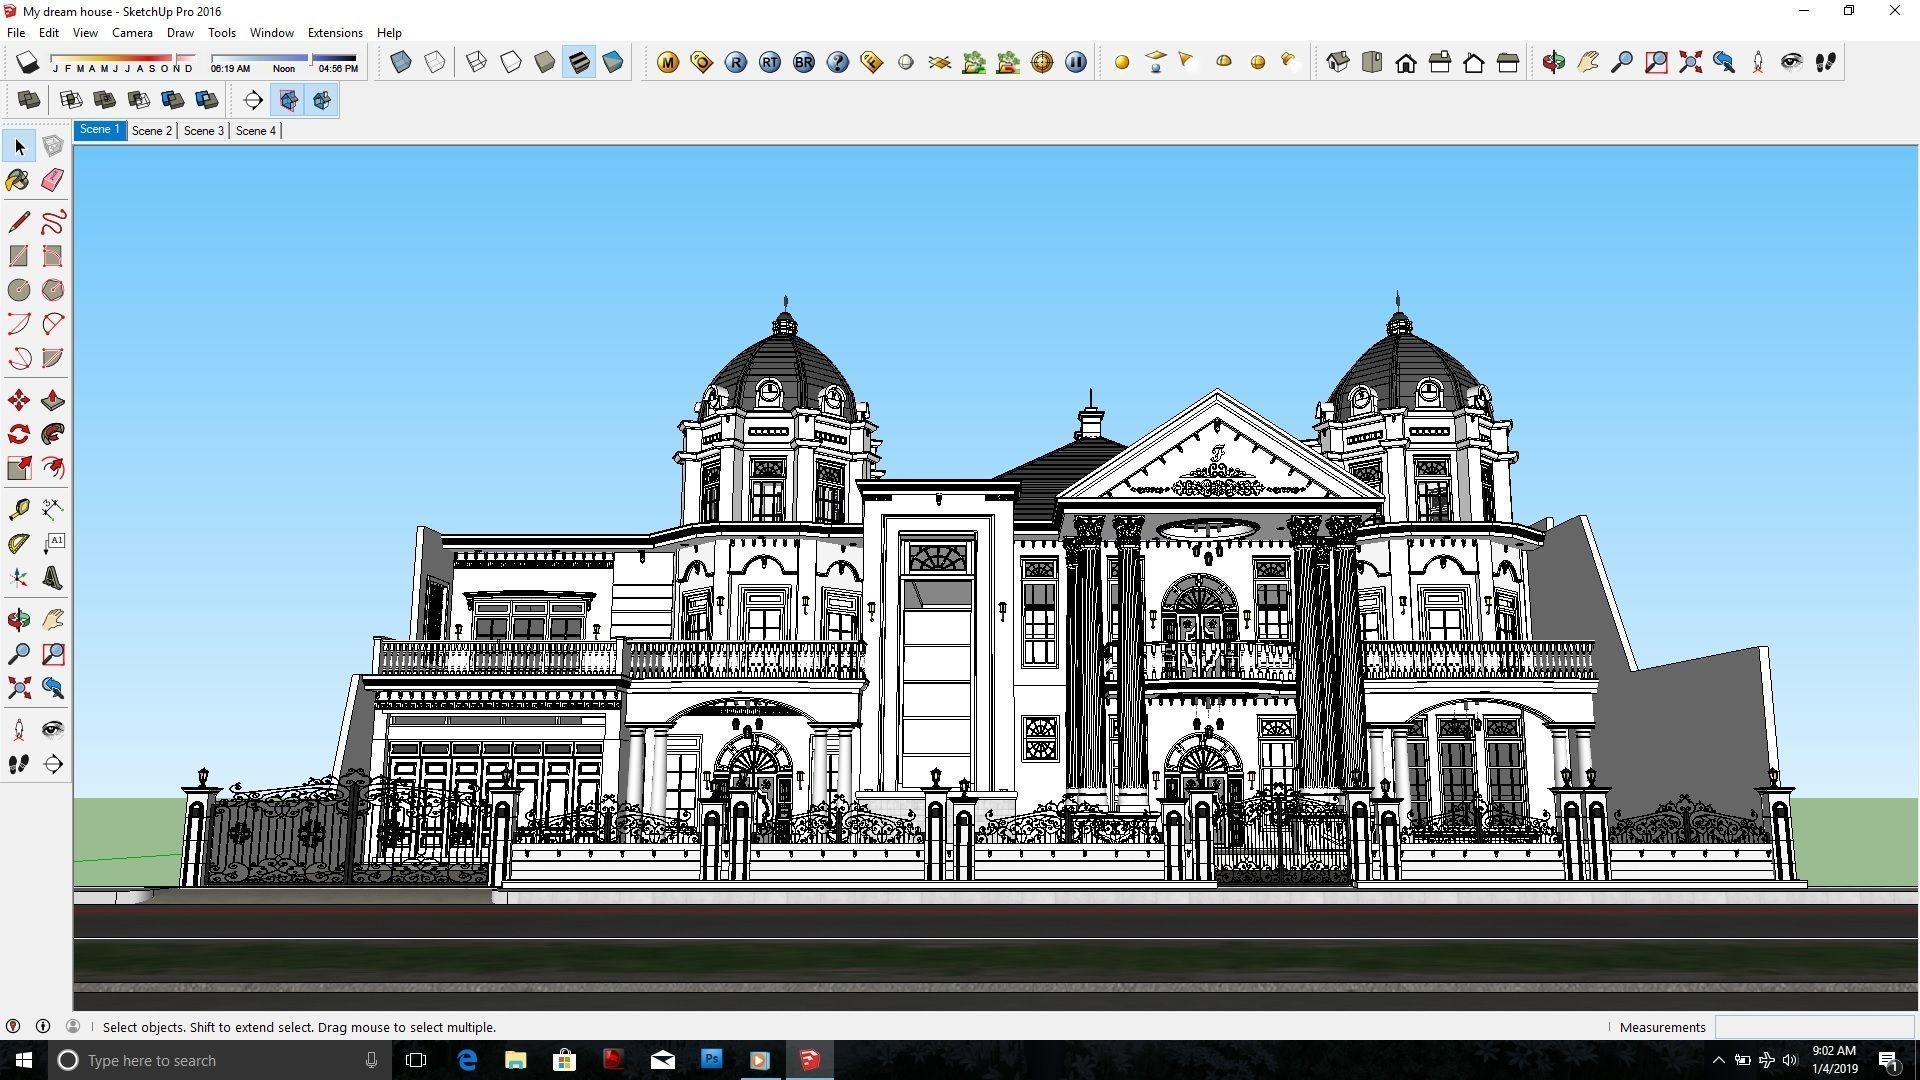
Task: Click the Windows taskbar search box
Action: pyautogui.click(x=220, y=1060)
